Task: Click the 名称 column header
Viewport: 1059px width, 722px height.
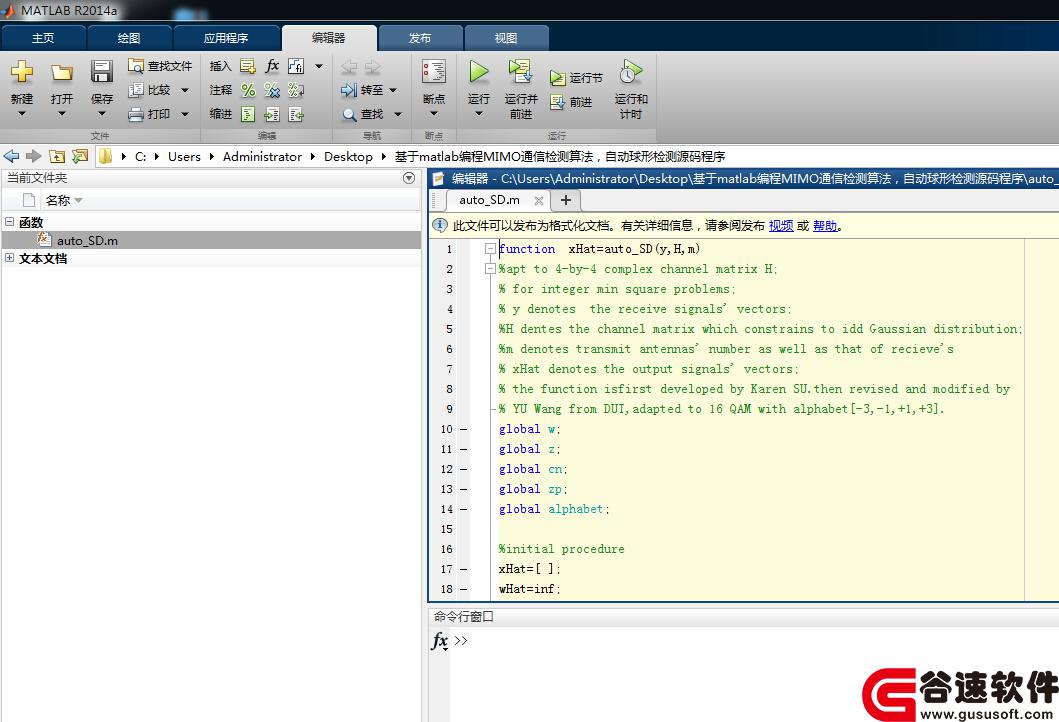Action: (63, 201)
